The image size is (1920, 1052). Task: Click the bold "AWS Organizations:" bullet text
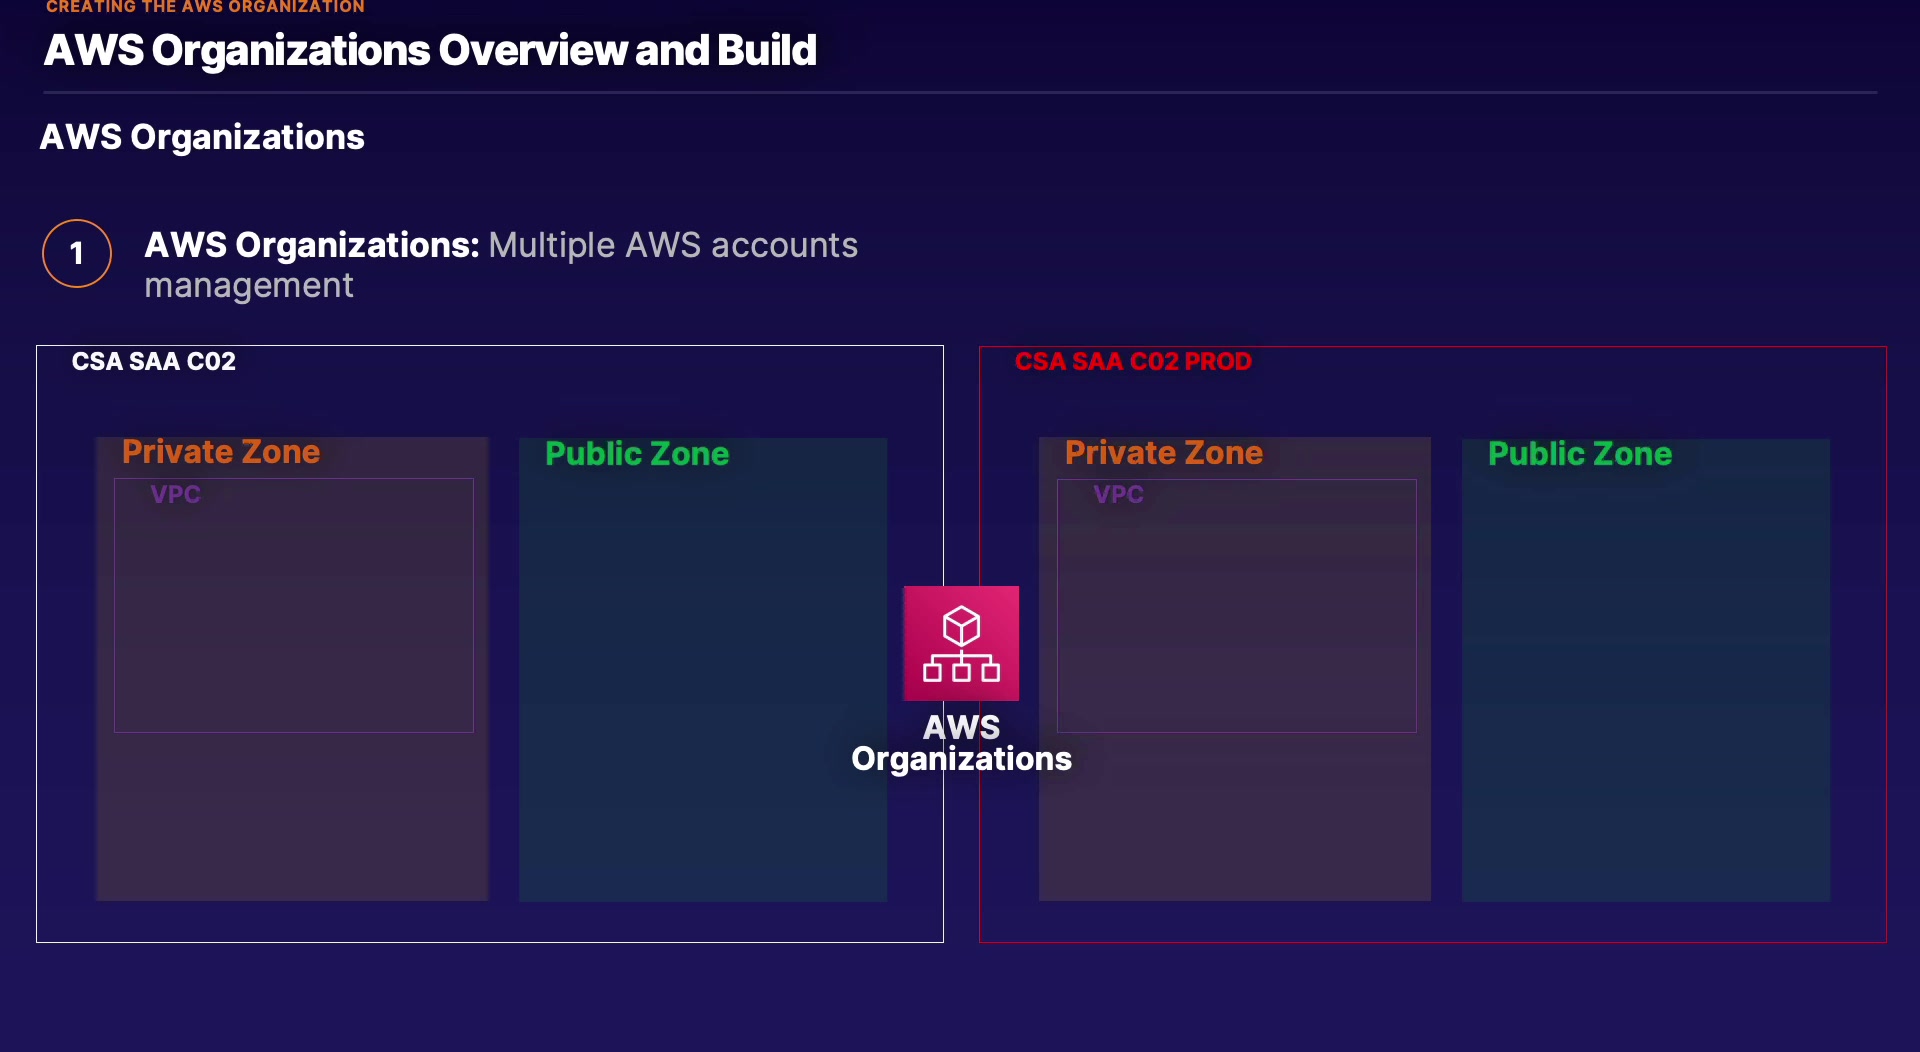[x=312, y=245]
